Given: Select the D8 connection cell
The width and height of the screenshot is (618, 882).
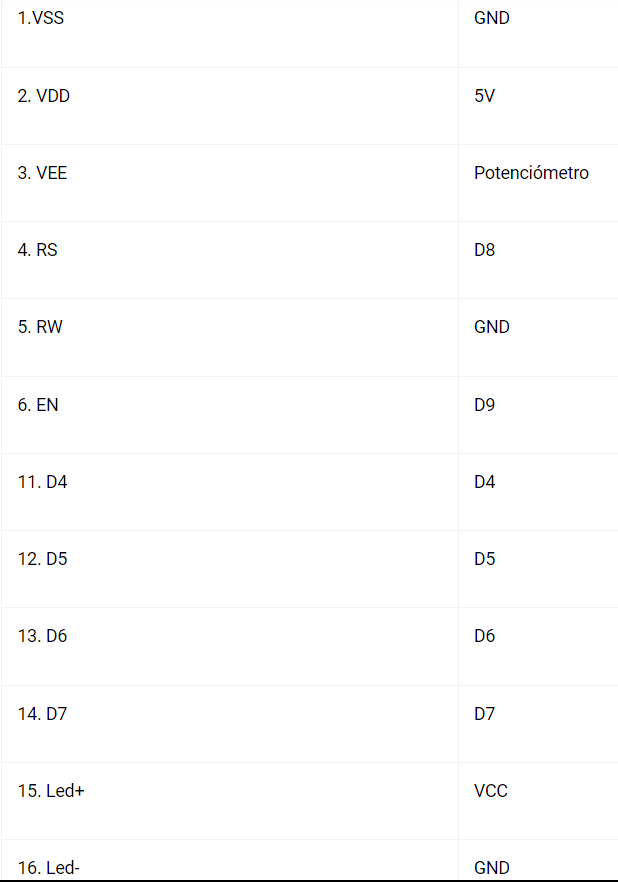Looking at the screenshot, I should point(485,250).
